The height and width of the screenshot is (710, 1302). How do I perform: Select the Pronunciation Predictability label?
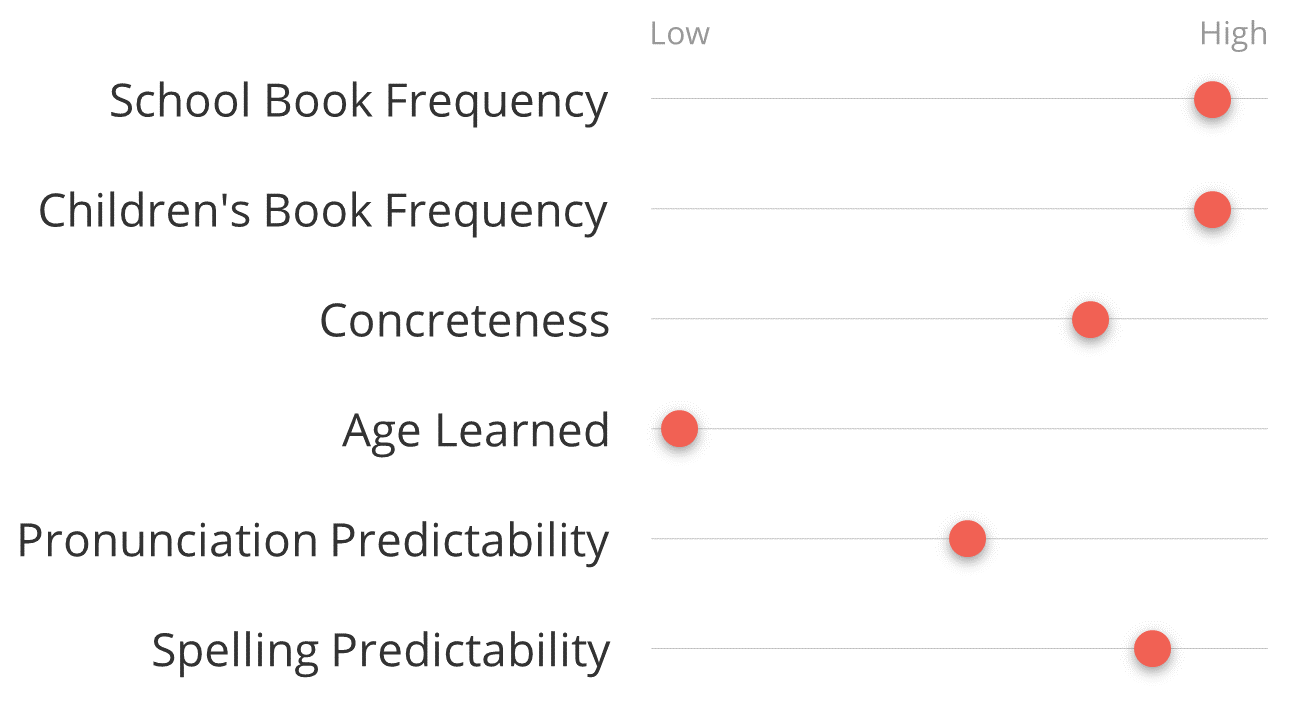tap(313, 542)
